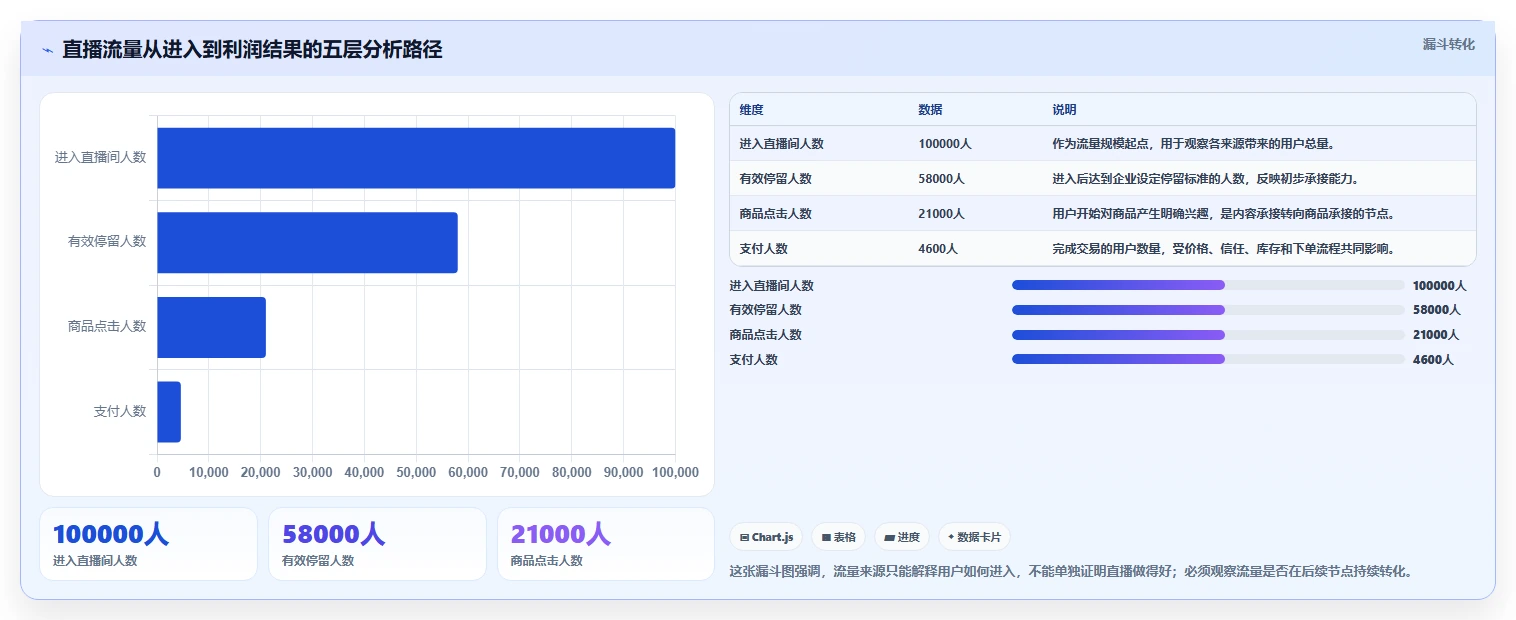Select the 表格 chip

click(x=838, y=537)
